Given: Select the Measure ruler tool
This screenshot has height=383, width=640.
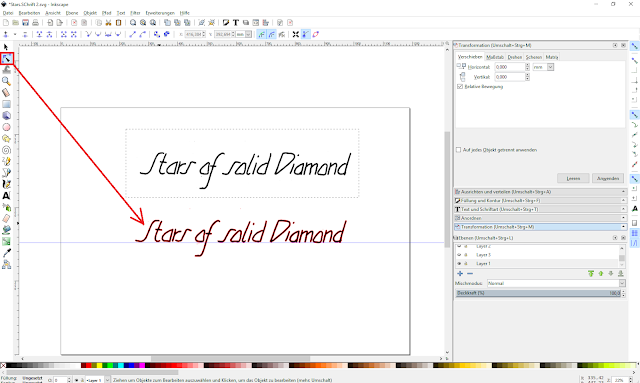Looking at the screenshot, I should pos(6,93).
